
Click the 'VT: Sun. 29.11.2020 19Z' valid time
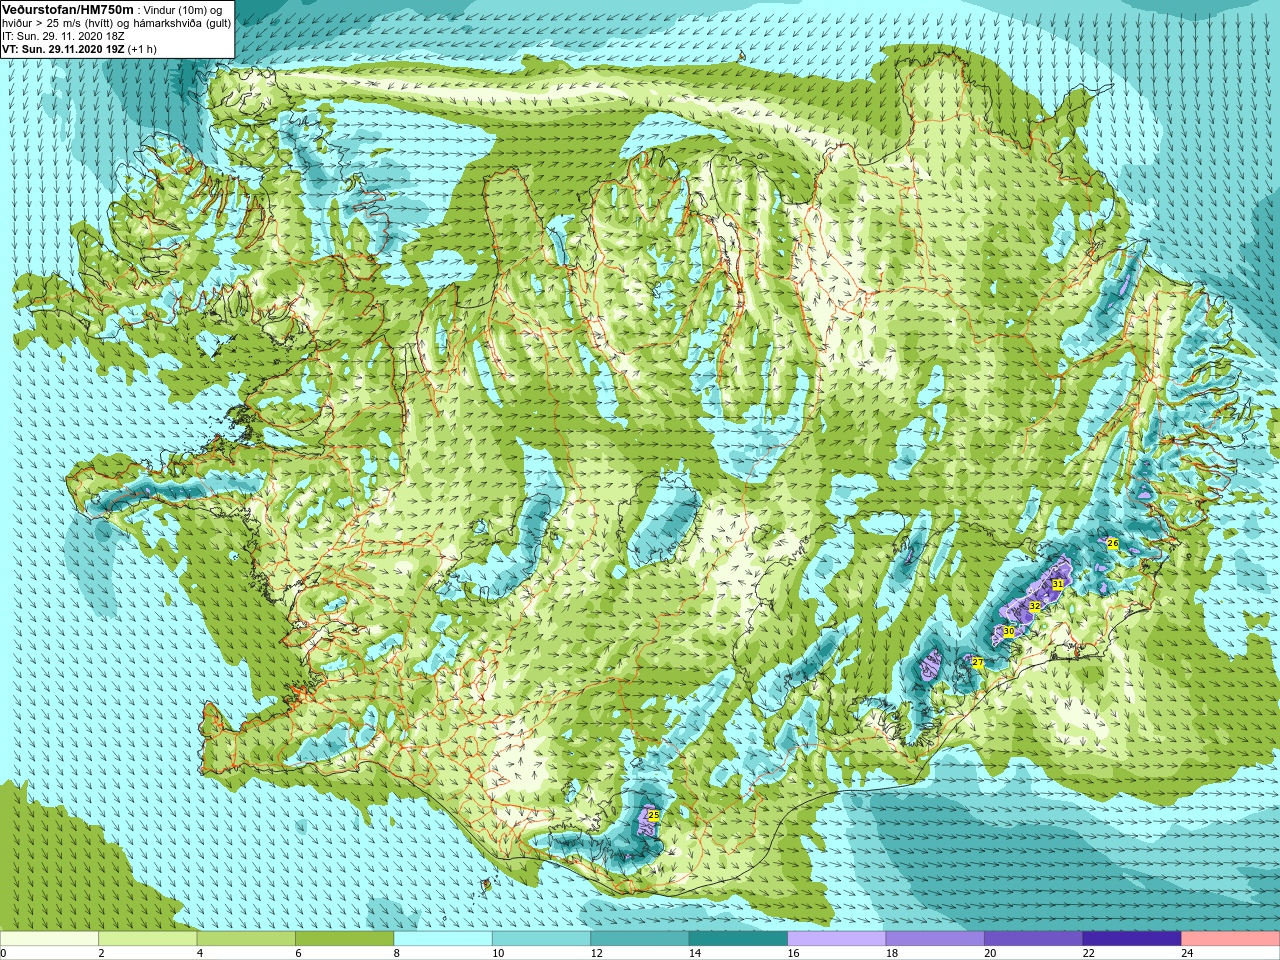coord(61,49)
